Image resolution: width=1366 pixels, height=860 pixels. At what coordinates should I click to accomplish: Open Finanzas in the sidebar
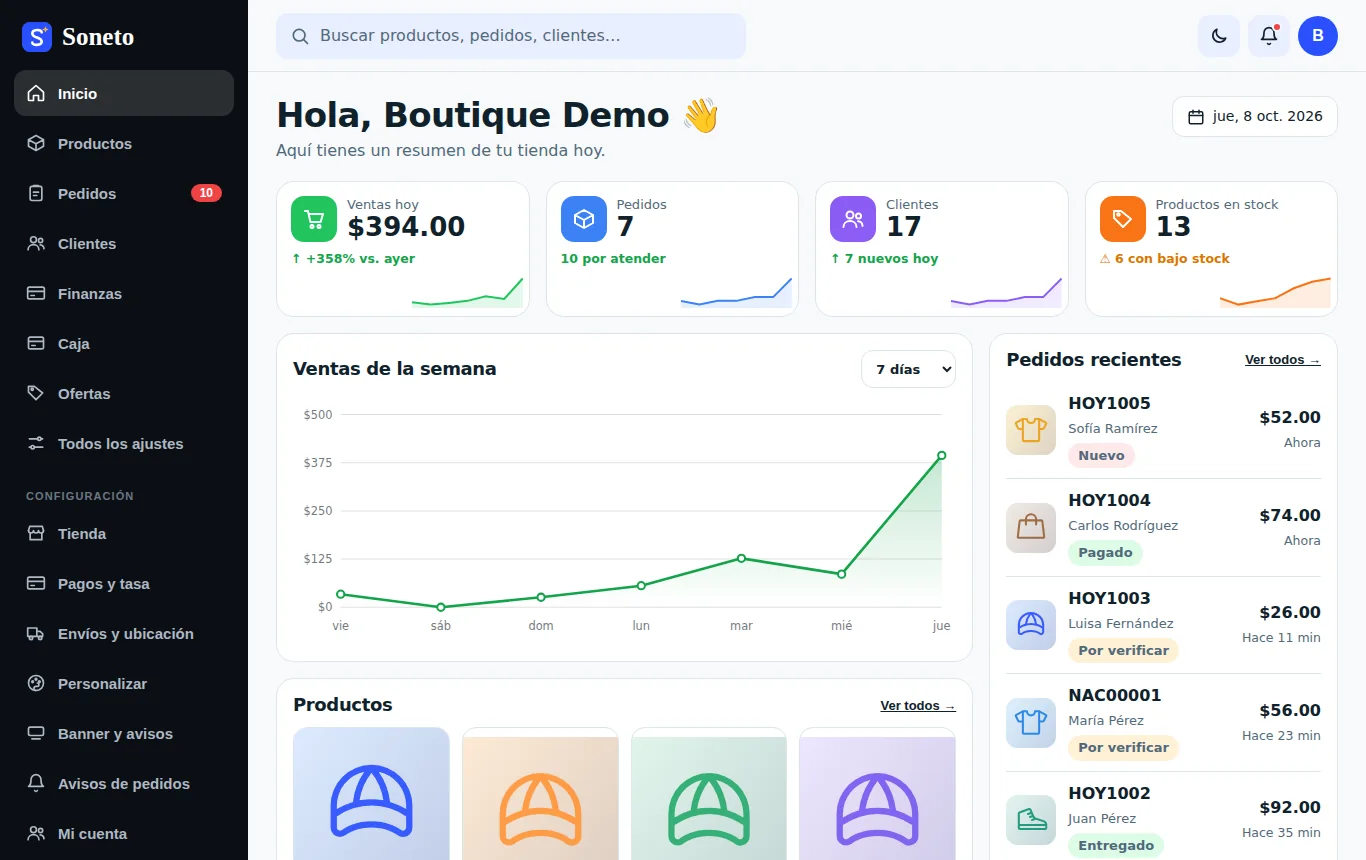[x=124, y=293]
